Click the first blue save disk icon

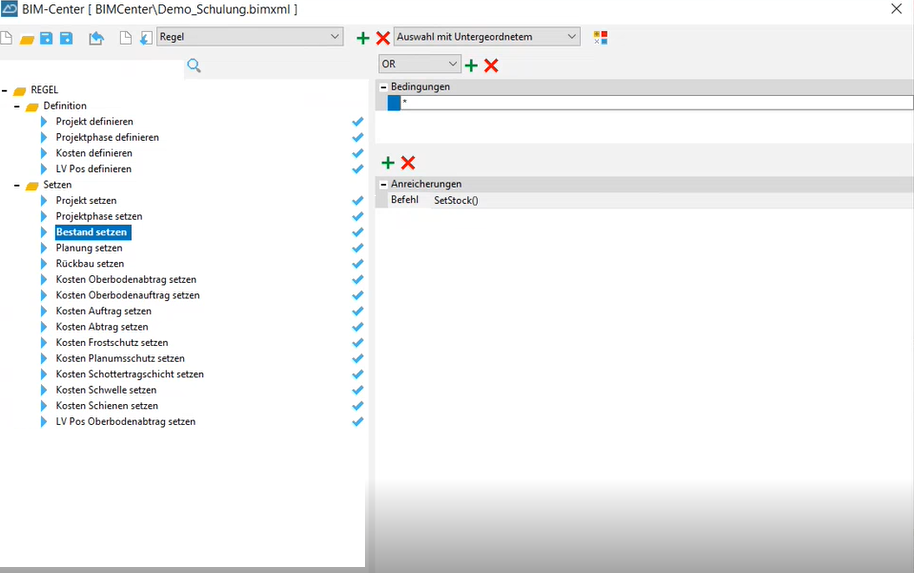[46, 38]
